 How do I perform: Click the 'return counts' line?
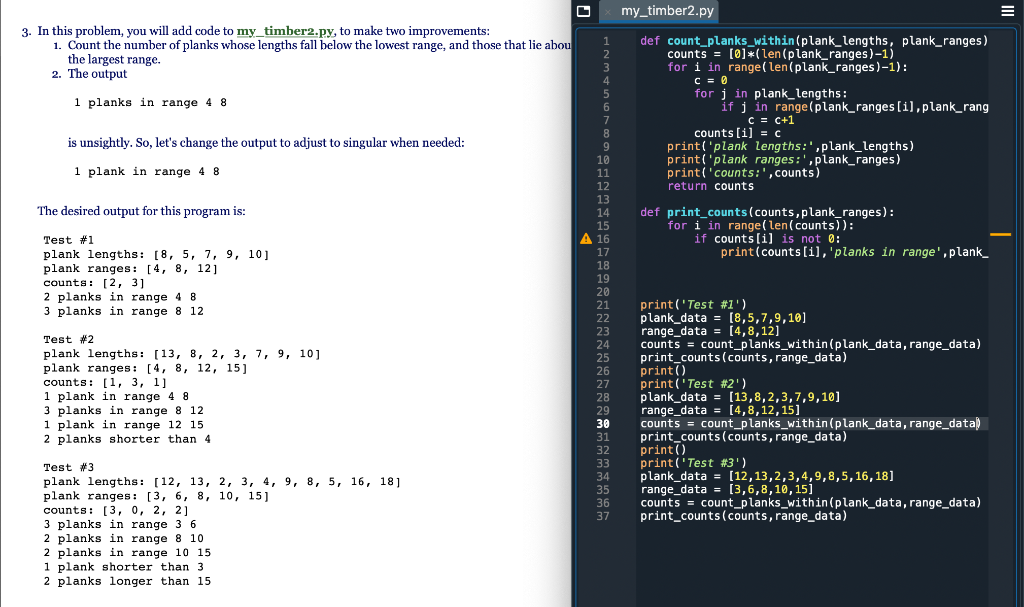tap(711, 186)
